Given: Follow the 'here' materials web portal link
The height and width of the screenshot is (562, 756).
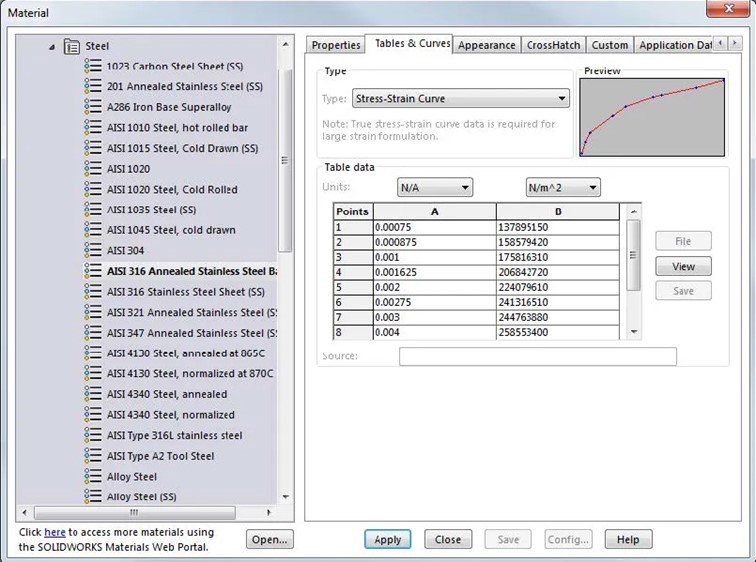Looking at the screenshot, I should (54, 532).
